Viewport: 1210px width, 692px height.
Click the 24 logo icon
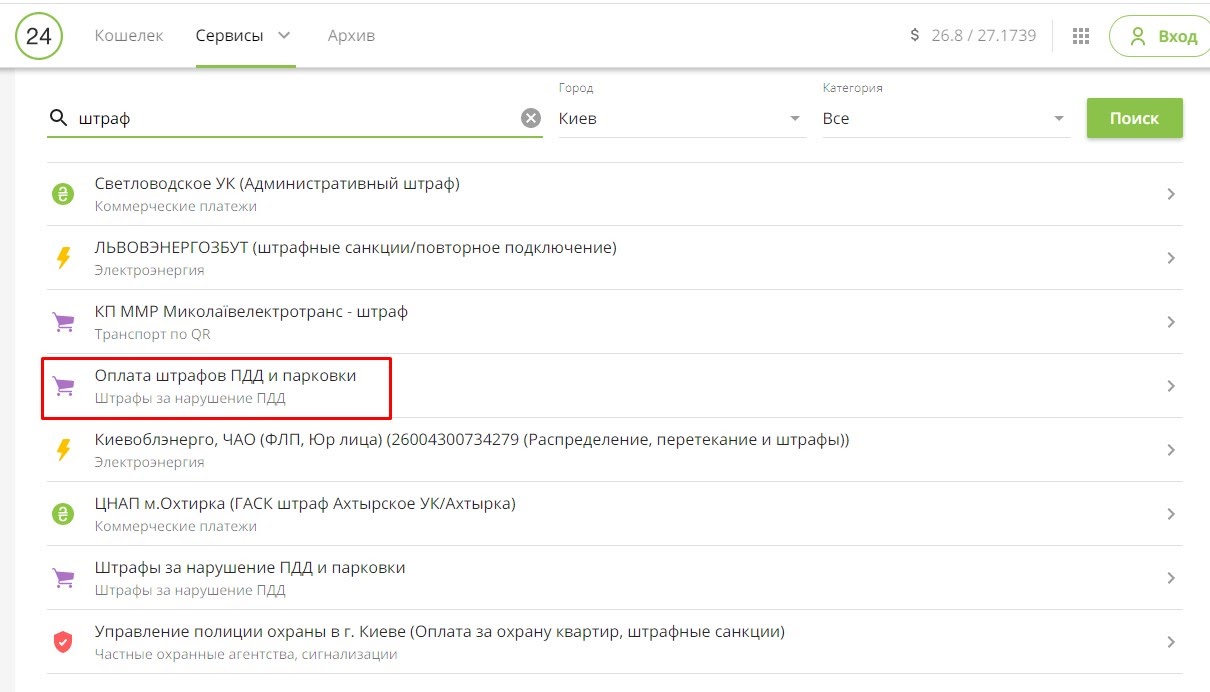39,36
